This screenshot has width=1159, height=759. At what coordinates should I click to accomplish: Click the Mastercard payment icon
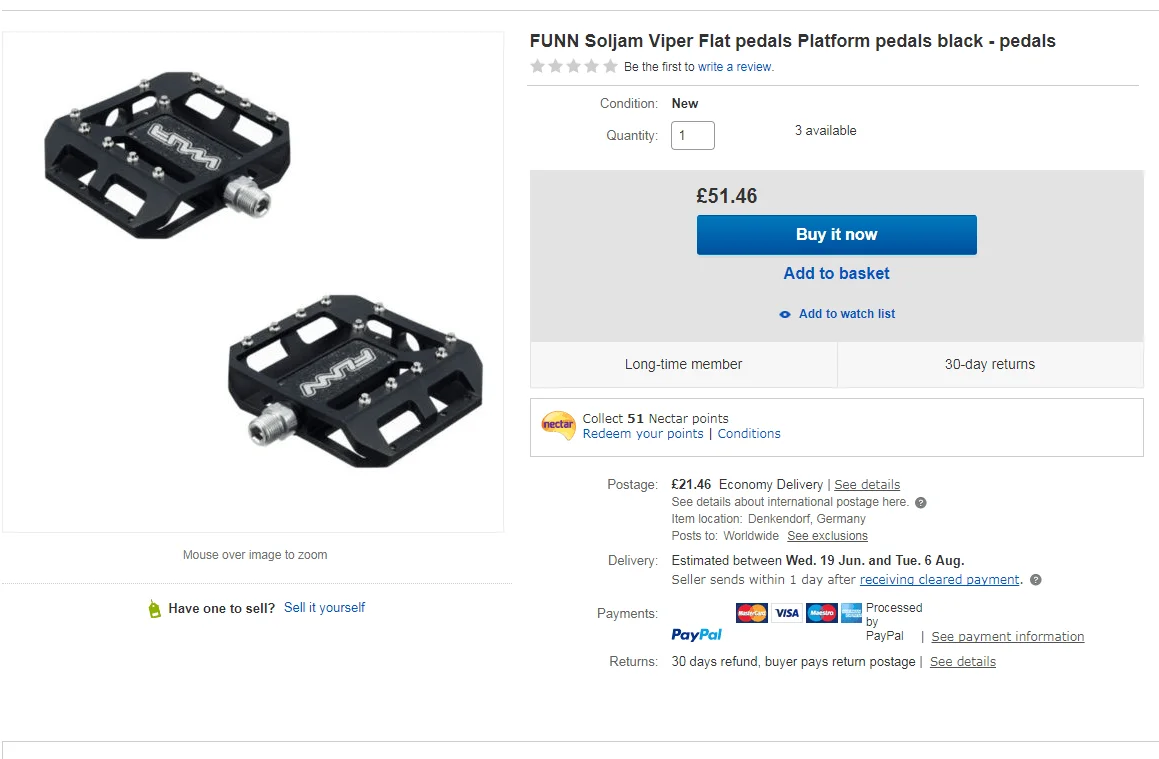751,613
